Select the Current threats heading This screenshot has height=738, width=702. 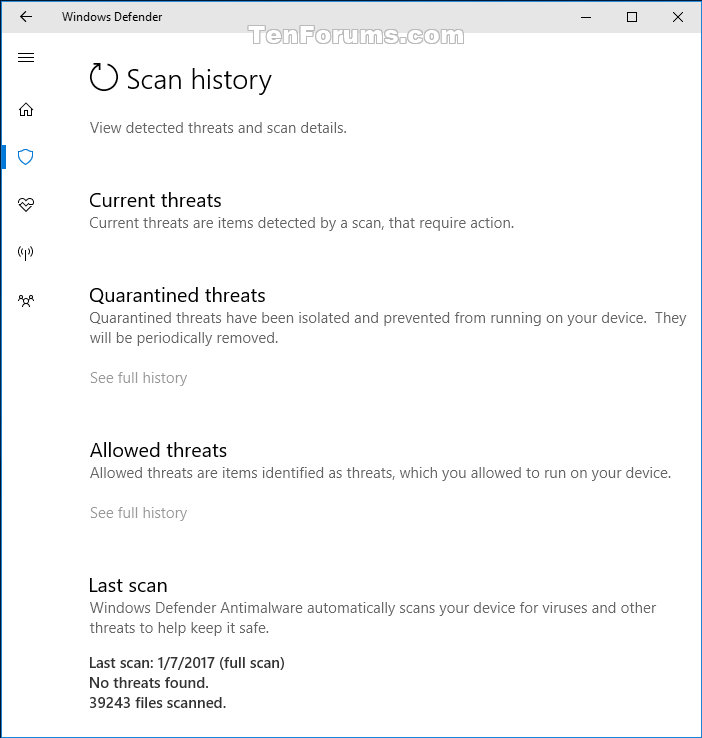pos(155,201)
